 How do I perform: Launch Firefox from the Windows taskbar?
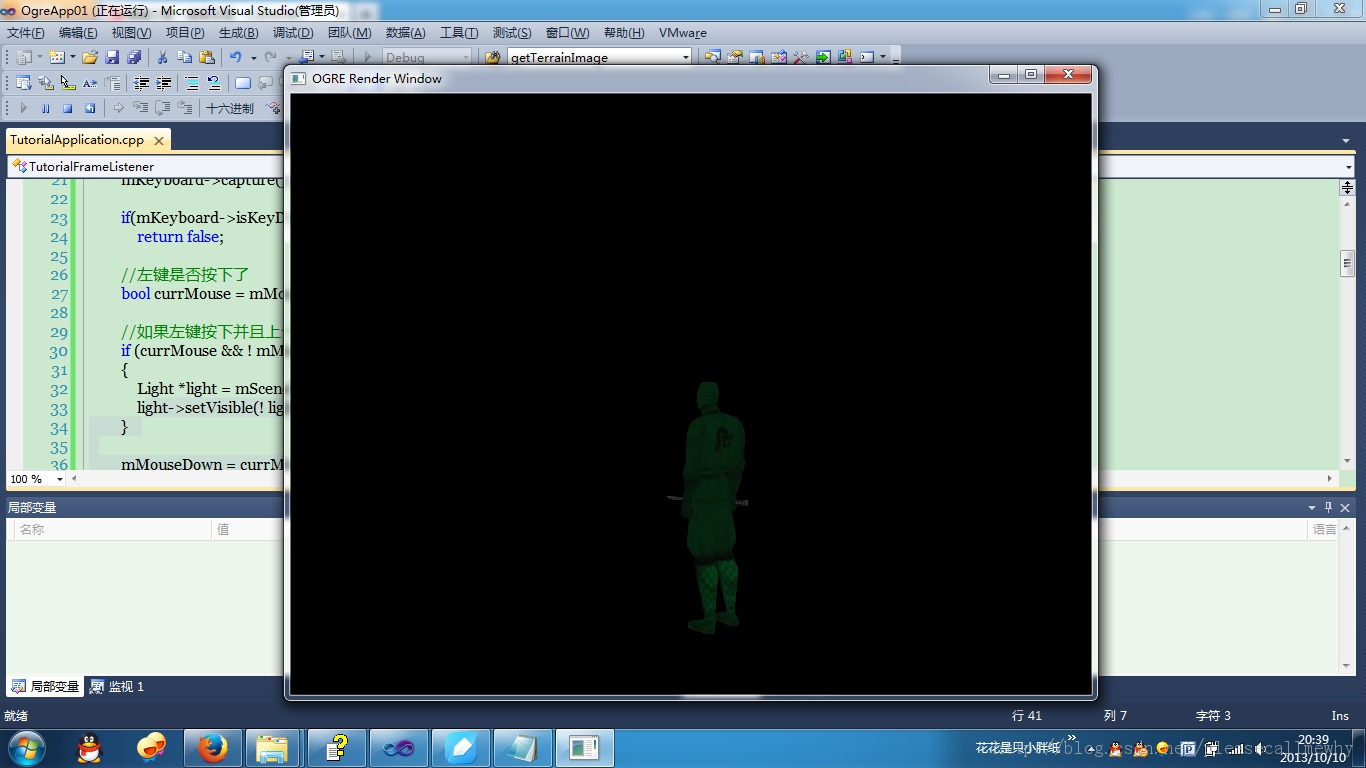click(x=212, y=747)
